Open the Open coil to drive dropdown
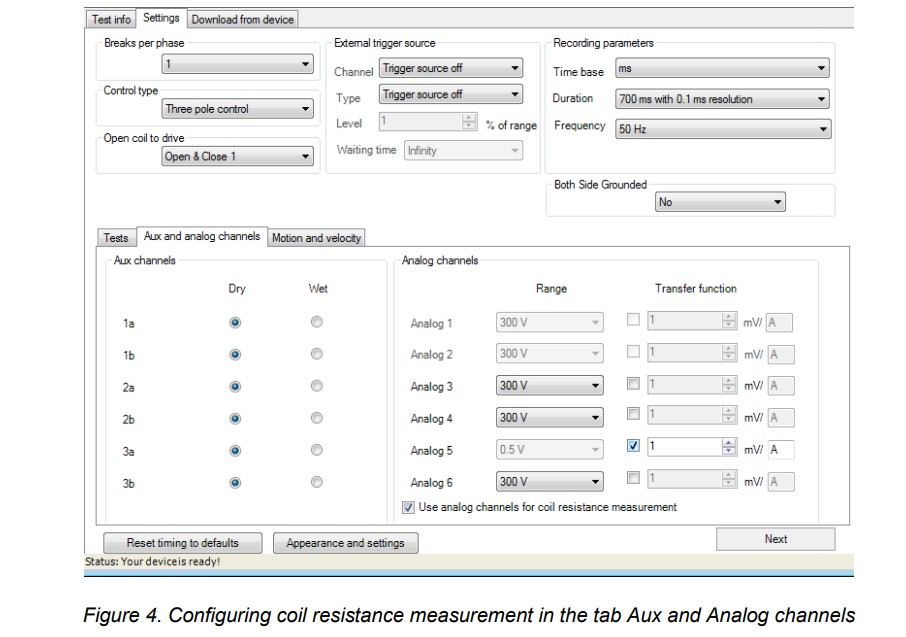Screen dimensions: 906x637 click(x=238, y=157)
